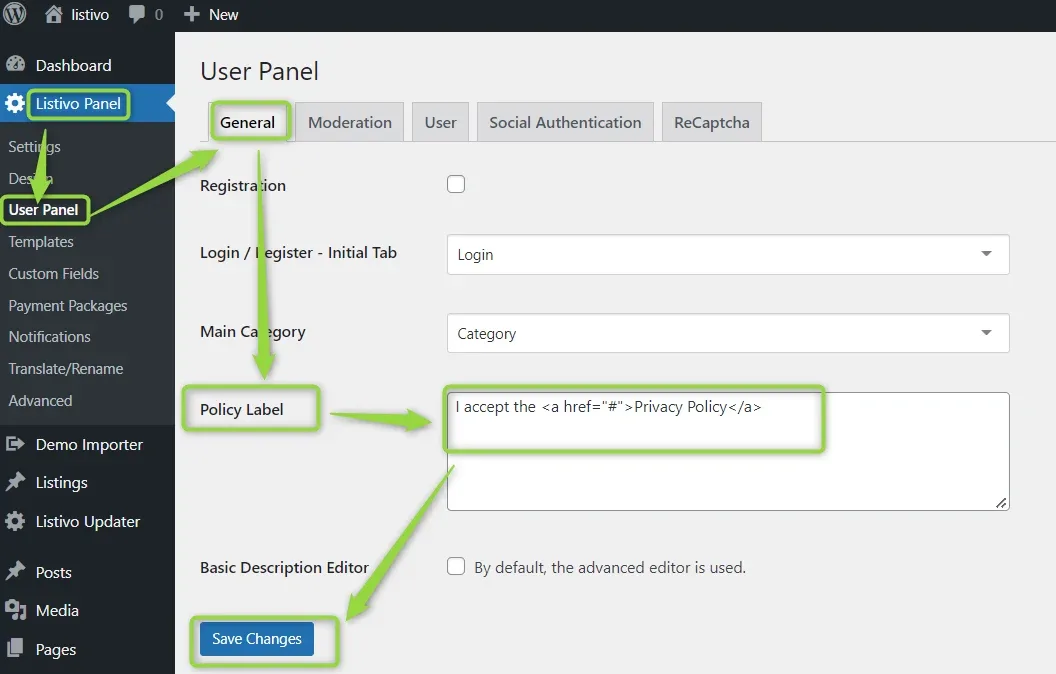
Task: Click the plus icon beside New
Action: [192, 14]
